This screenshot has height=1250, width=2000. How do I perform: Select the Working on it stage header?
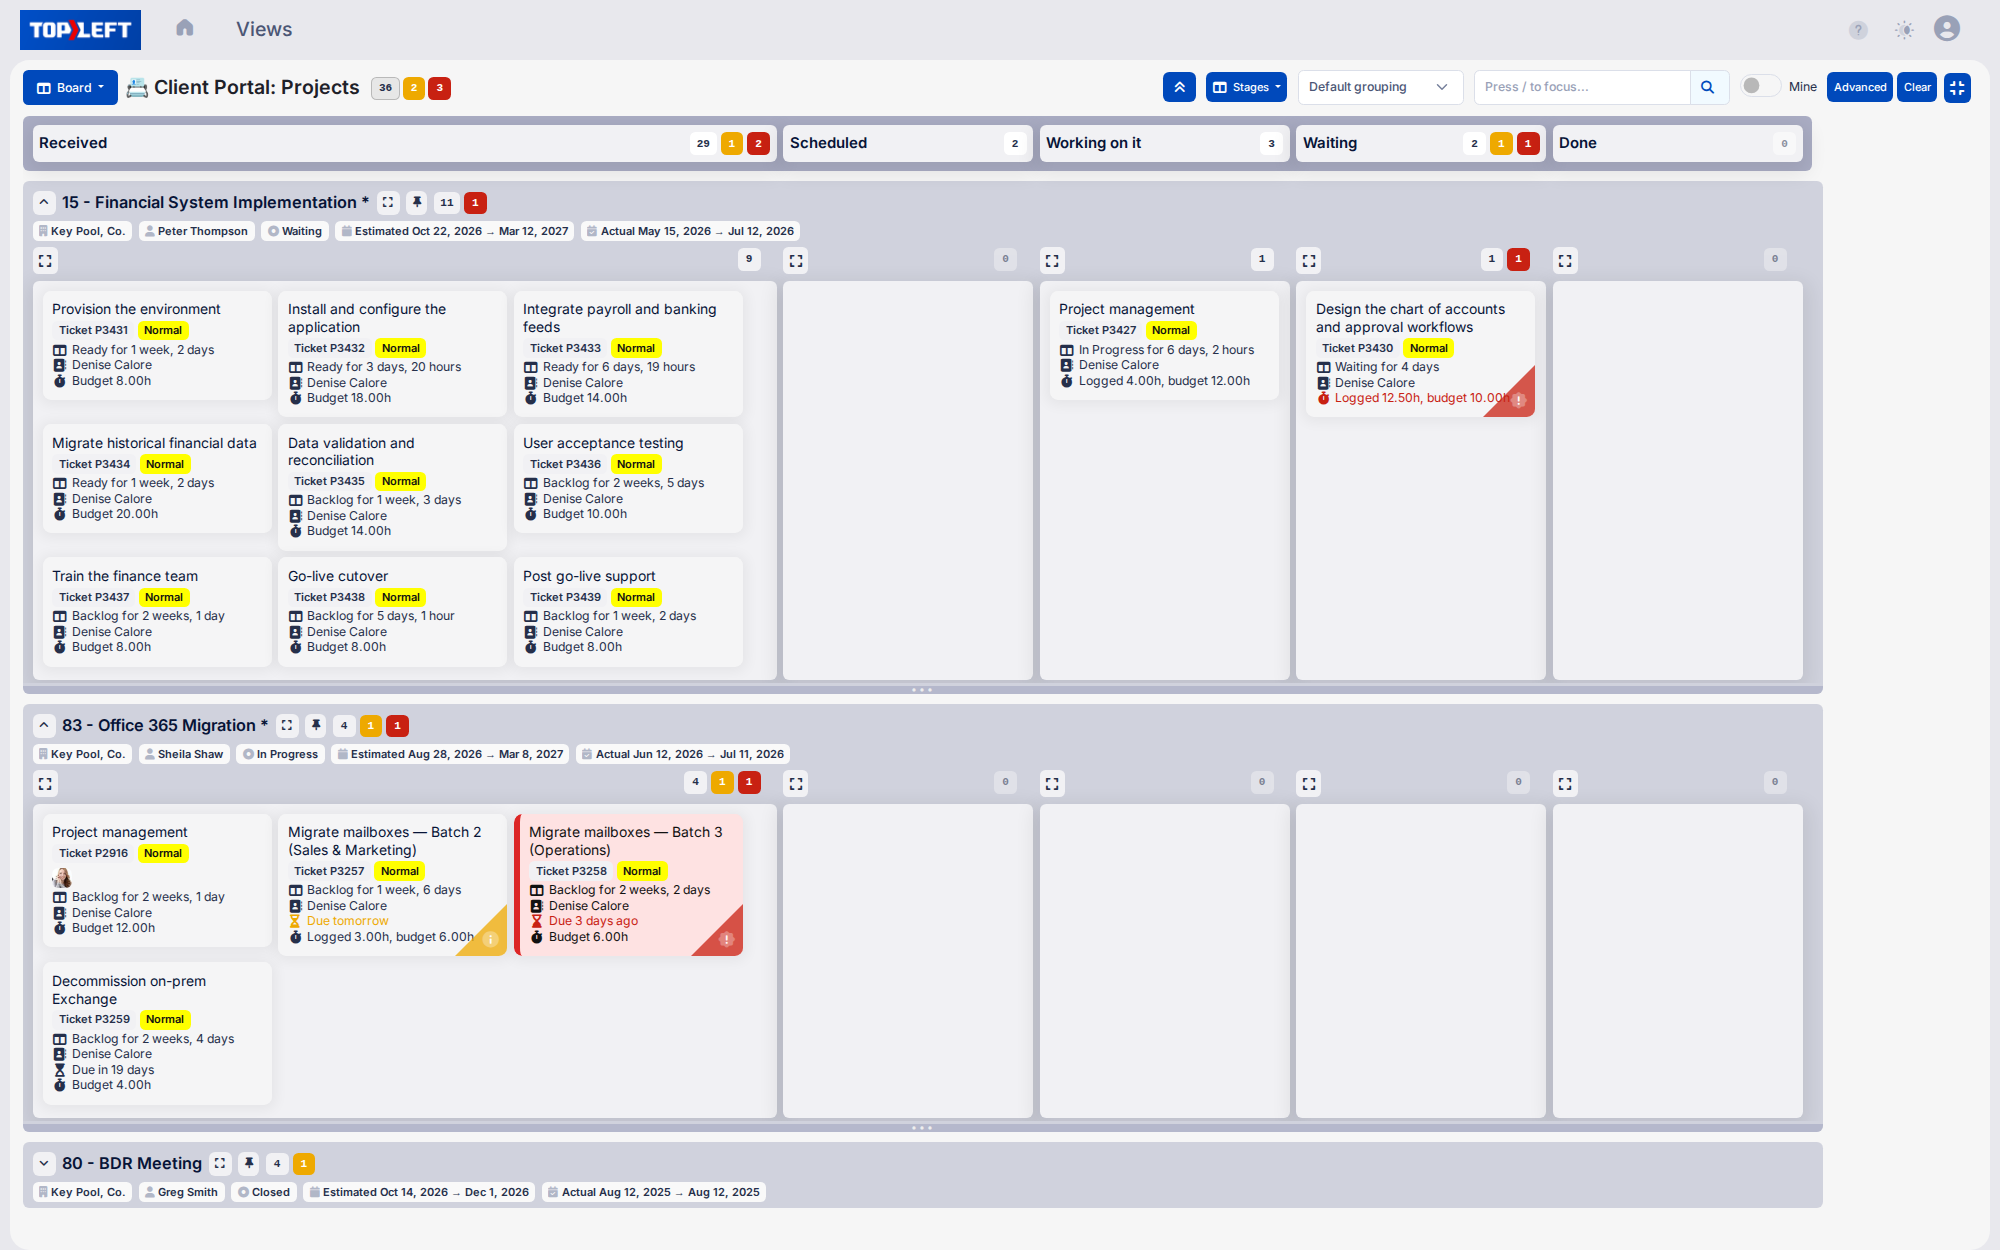(1164, 143)
